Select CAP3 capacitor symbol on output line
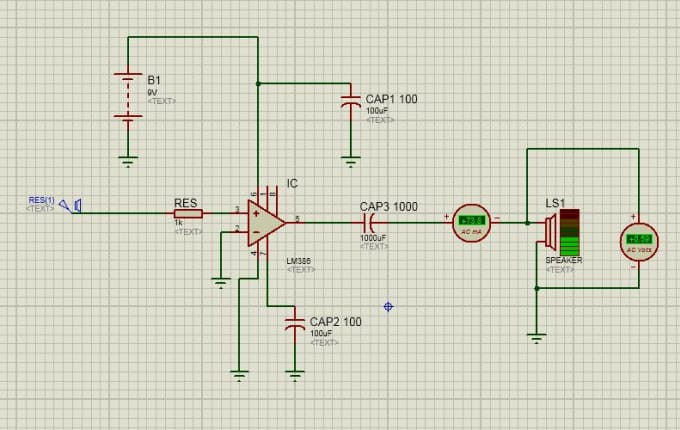Image resolution: width=680 pixels, height=430 pixels. pos(369,223)
